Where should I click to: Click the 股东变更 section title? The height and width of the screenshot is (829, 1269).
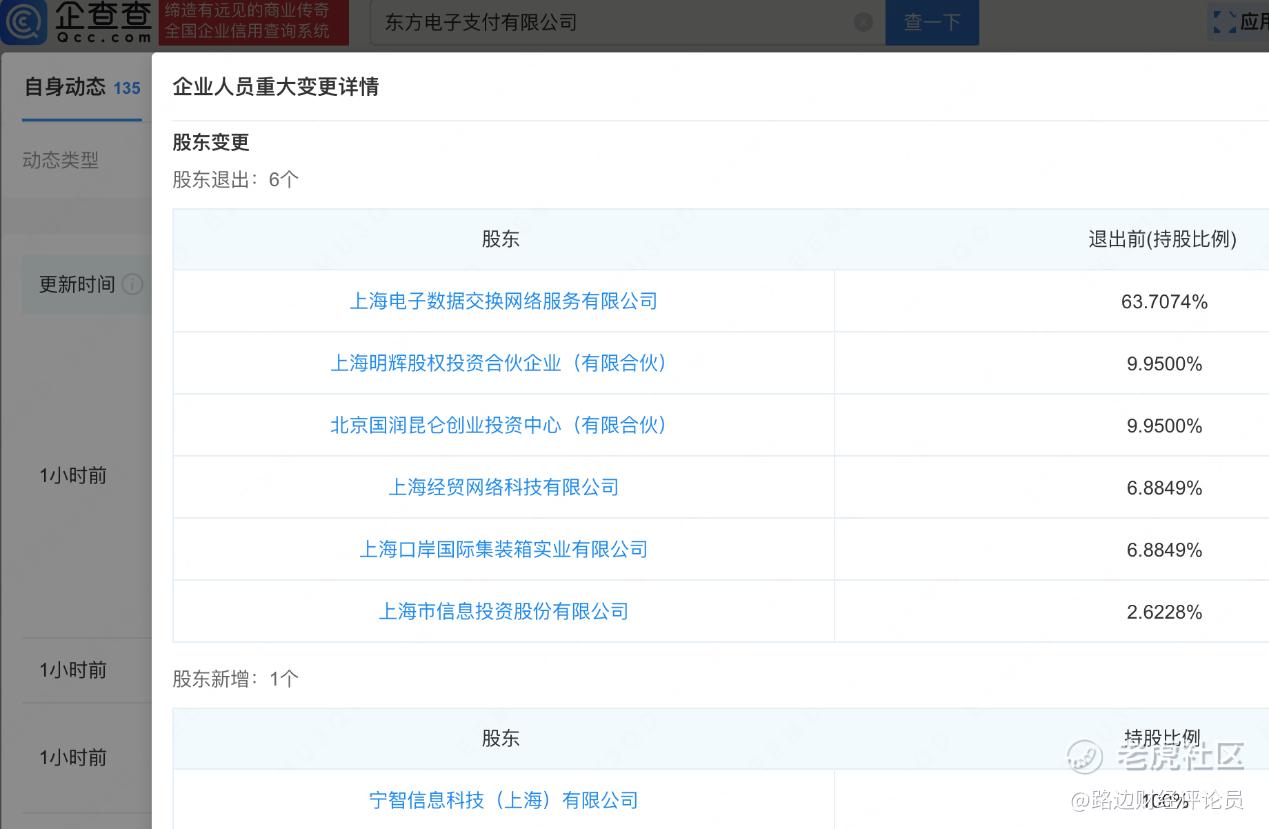210,142
